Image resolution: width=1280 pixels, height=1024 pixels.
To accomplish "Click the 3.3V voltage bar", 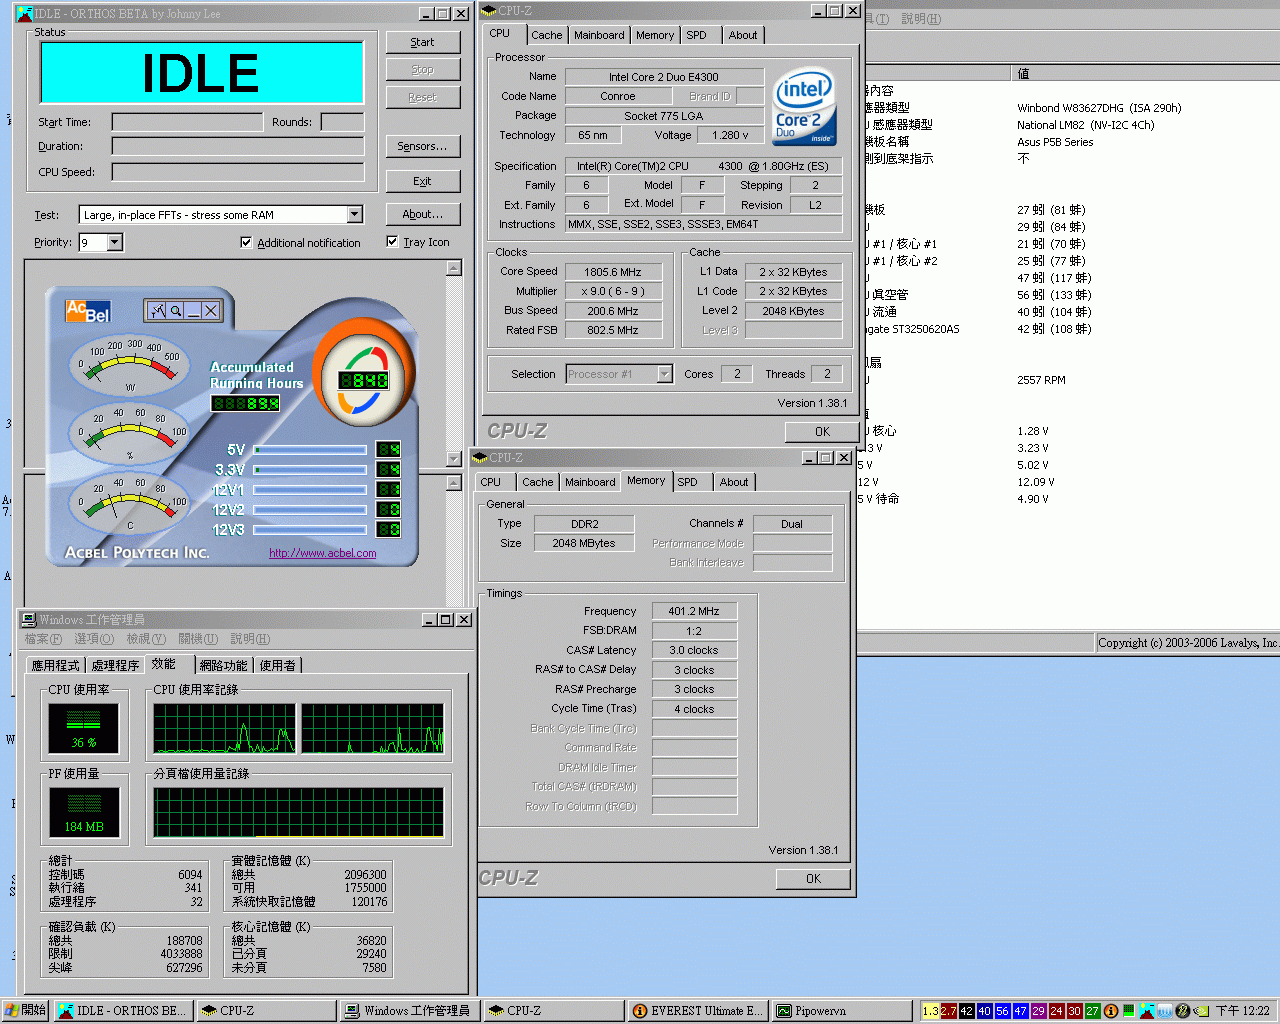I will point(310,469).
